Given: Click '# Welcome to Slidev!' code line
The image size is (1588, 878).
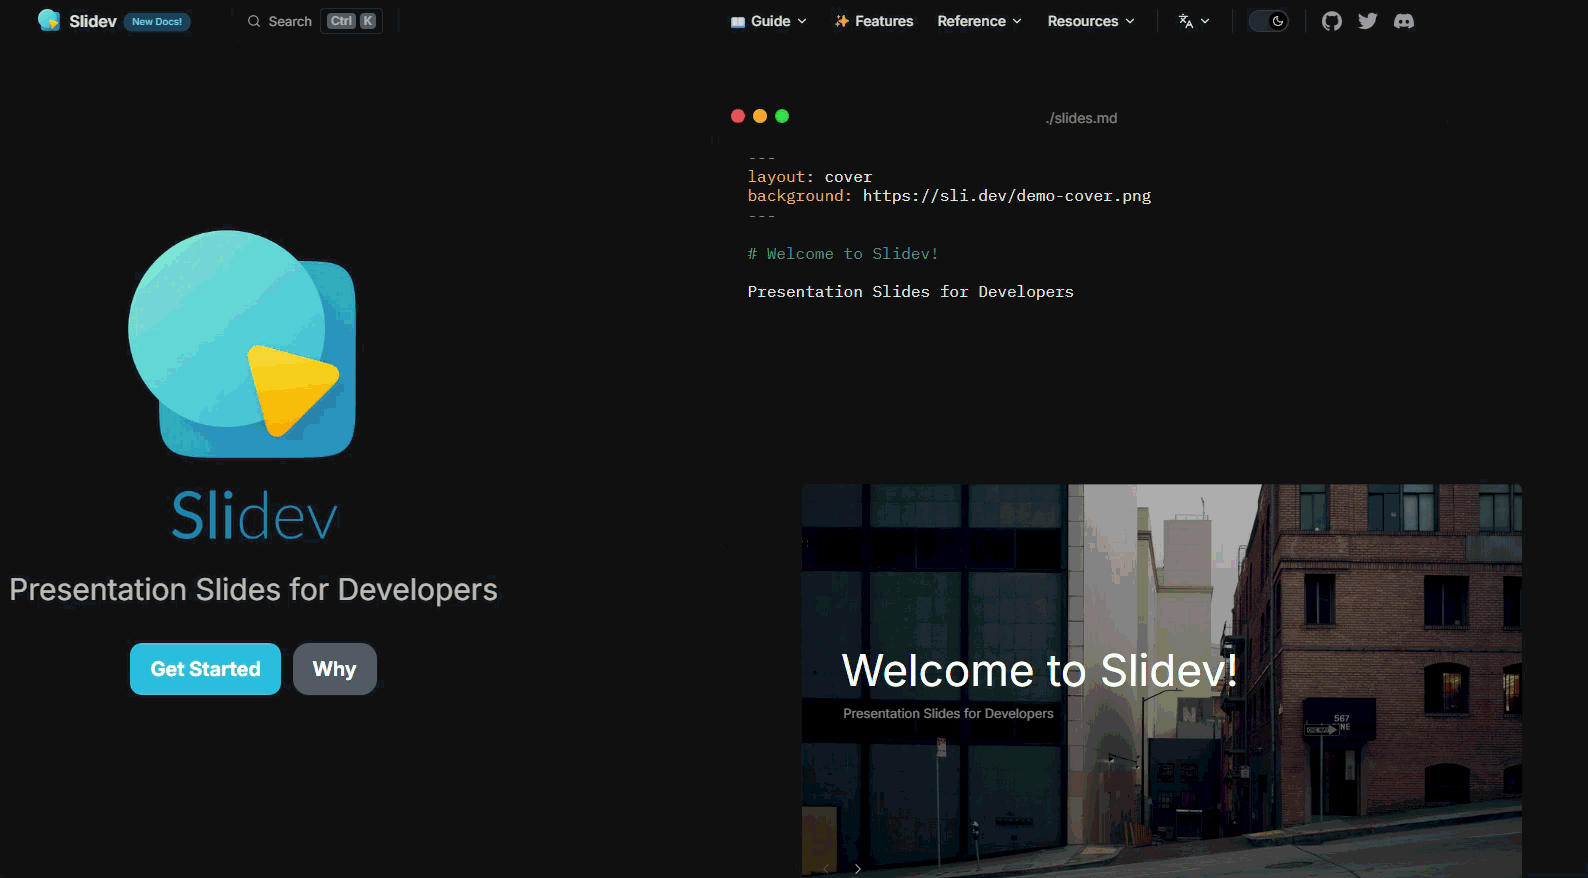Looking at the screenshot, I should tap(842, 254).
